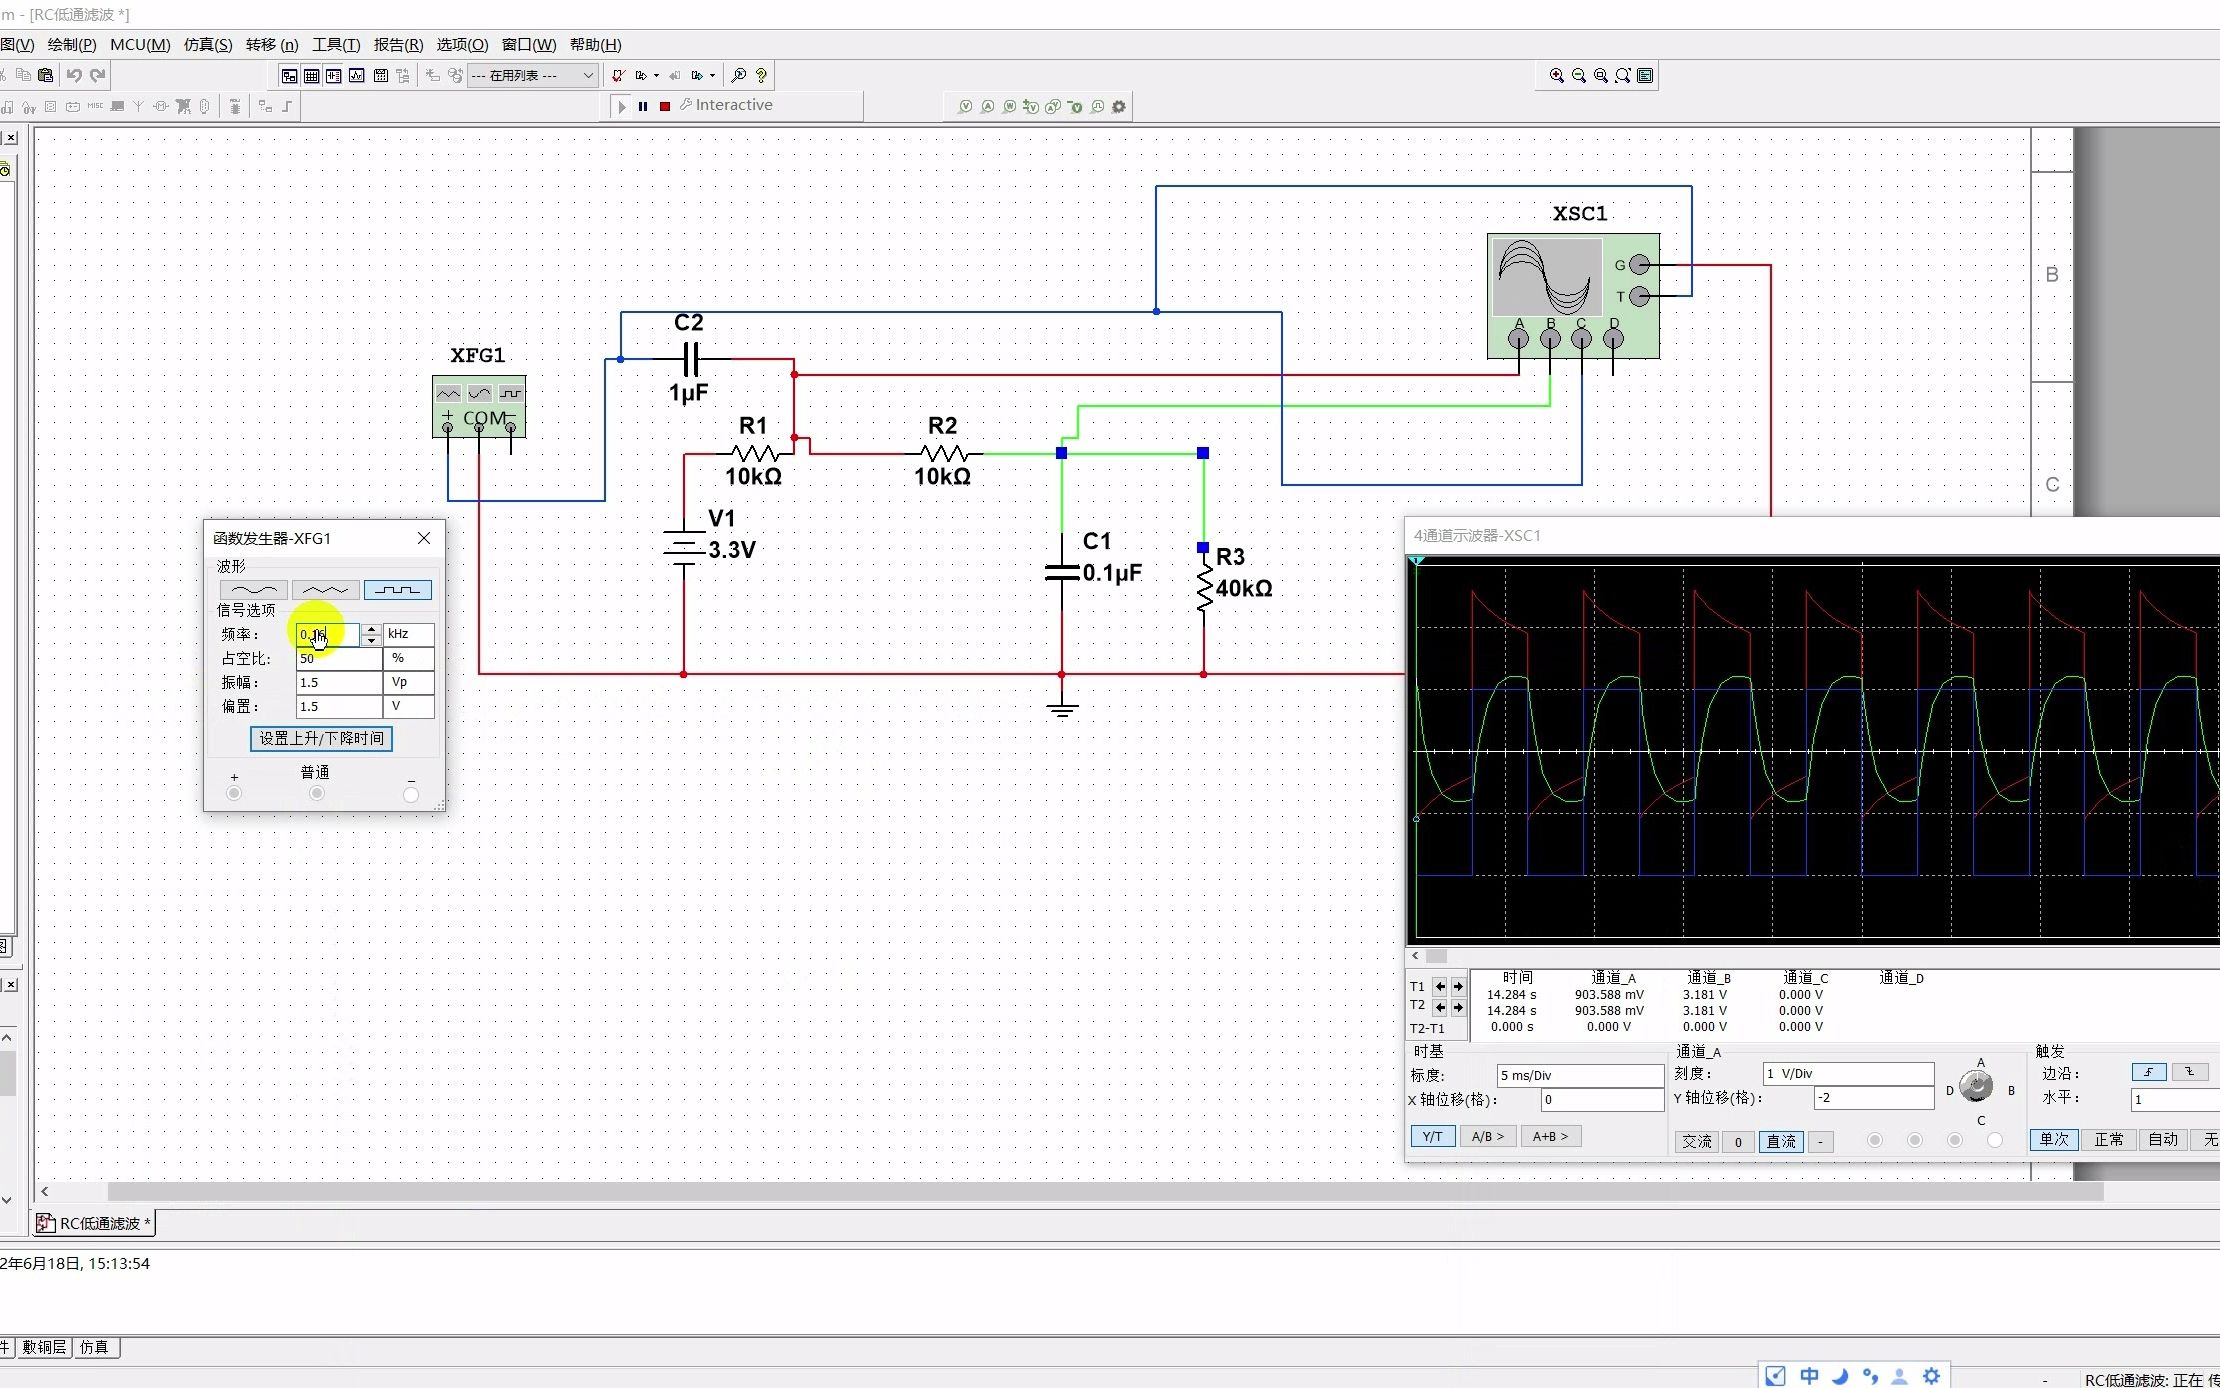
Task: Pause the running simulation
Action: pyautogui.click(x=643, y=106)
